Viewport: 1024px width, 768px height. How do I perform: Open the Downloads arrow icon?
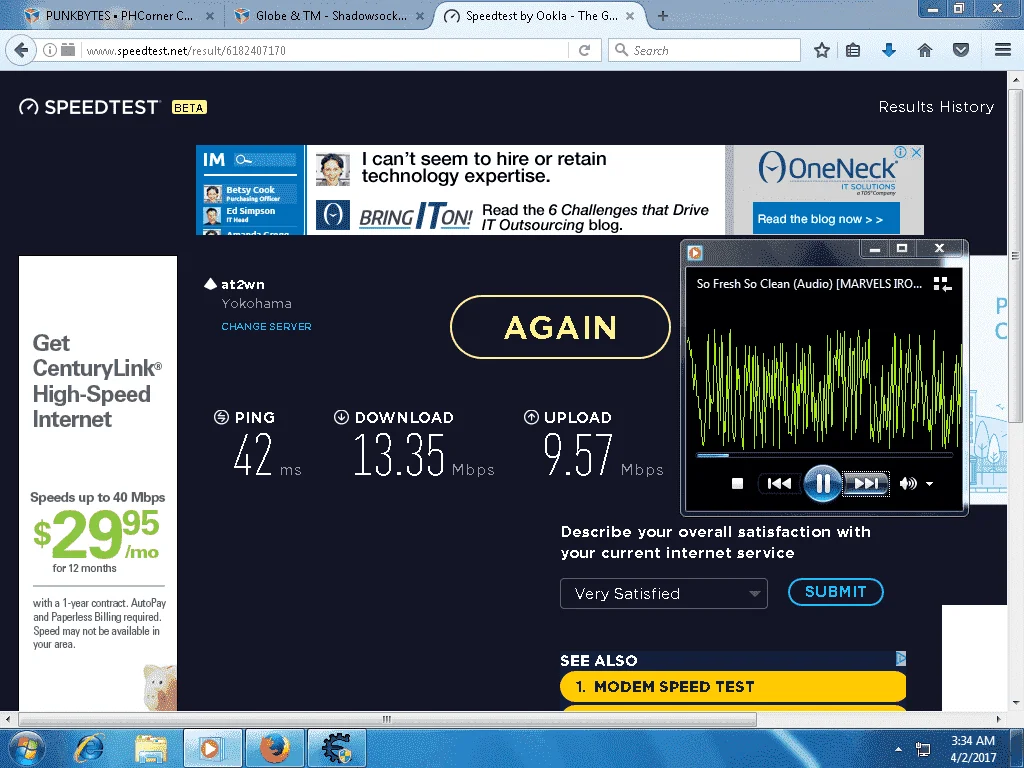tap(889, 50)
